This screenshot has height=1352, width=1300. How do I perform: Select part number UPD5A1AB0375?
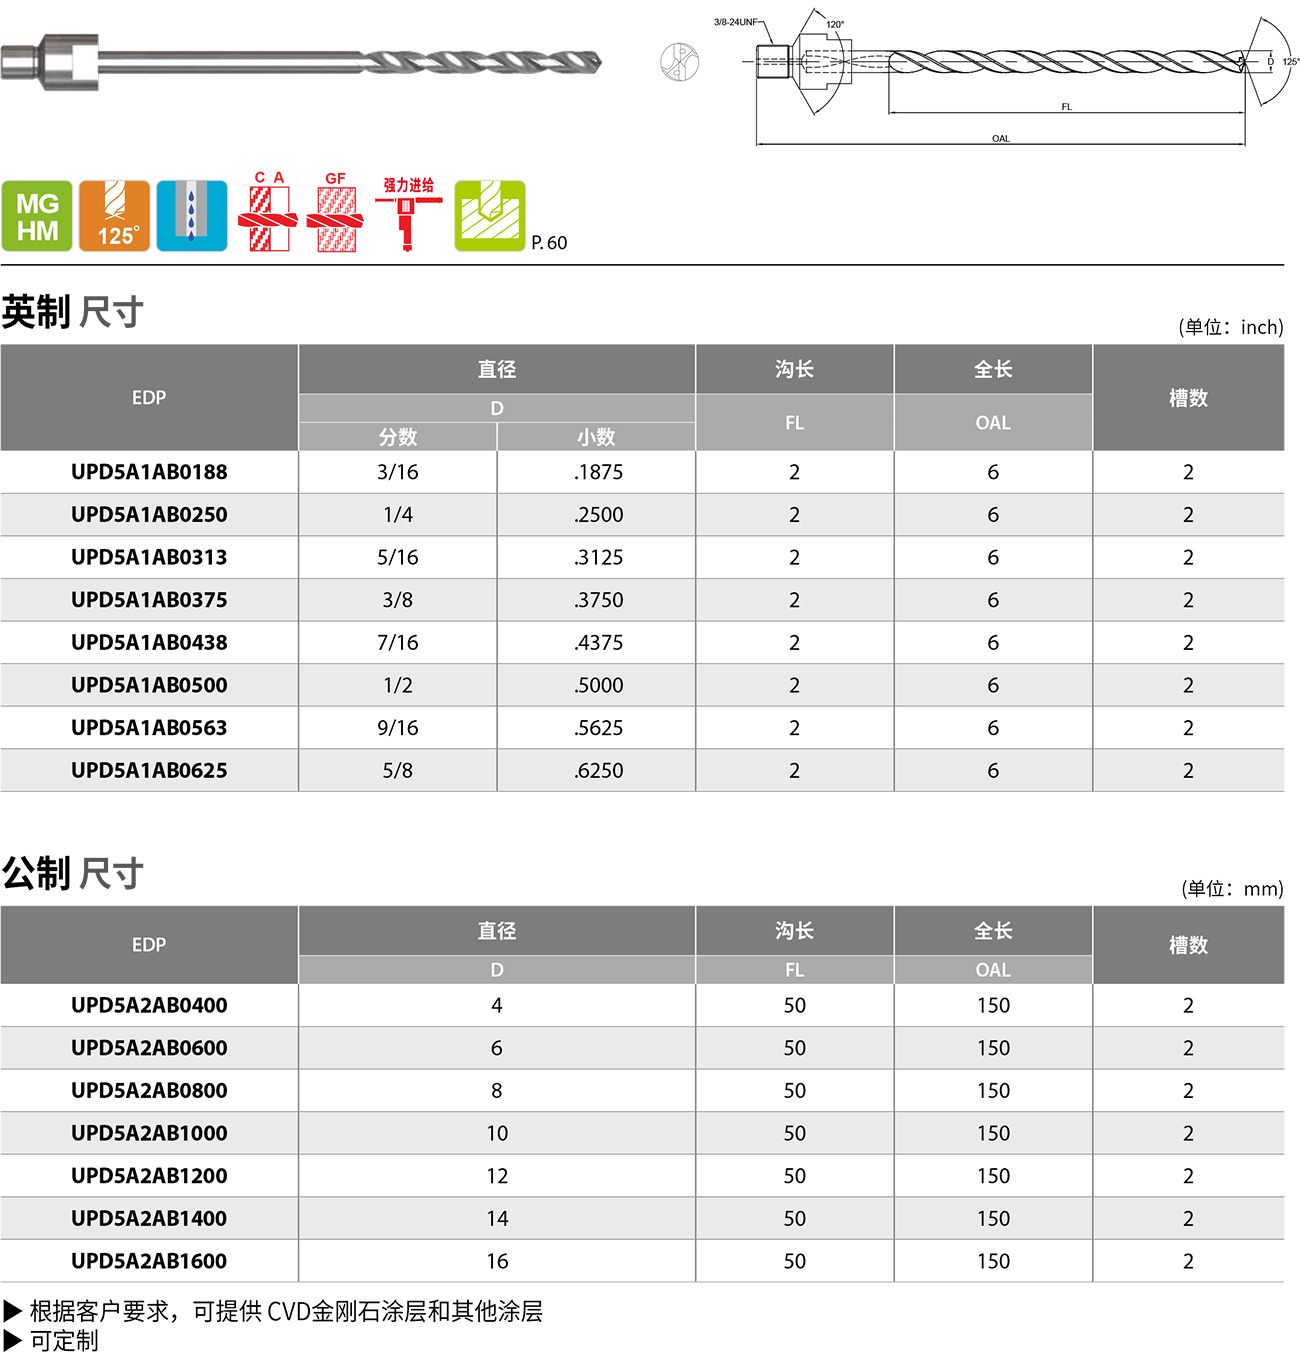149,600
